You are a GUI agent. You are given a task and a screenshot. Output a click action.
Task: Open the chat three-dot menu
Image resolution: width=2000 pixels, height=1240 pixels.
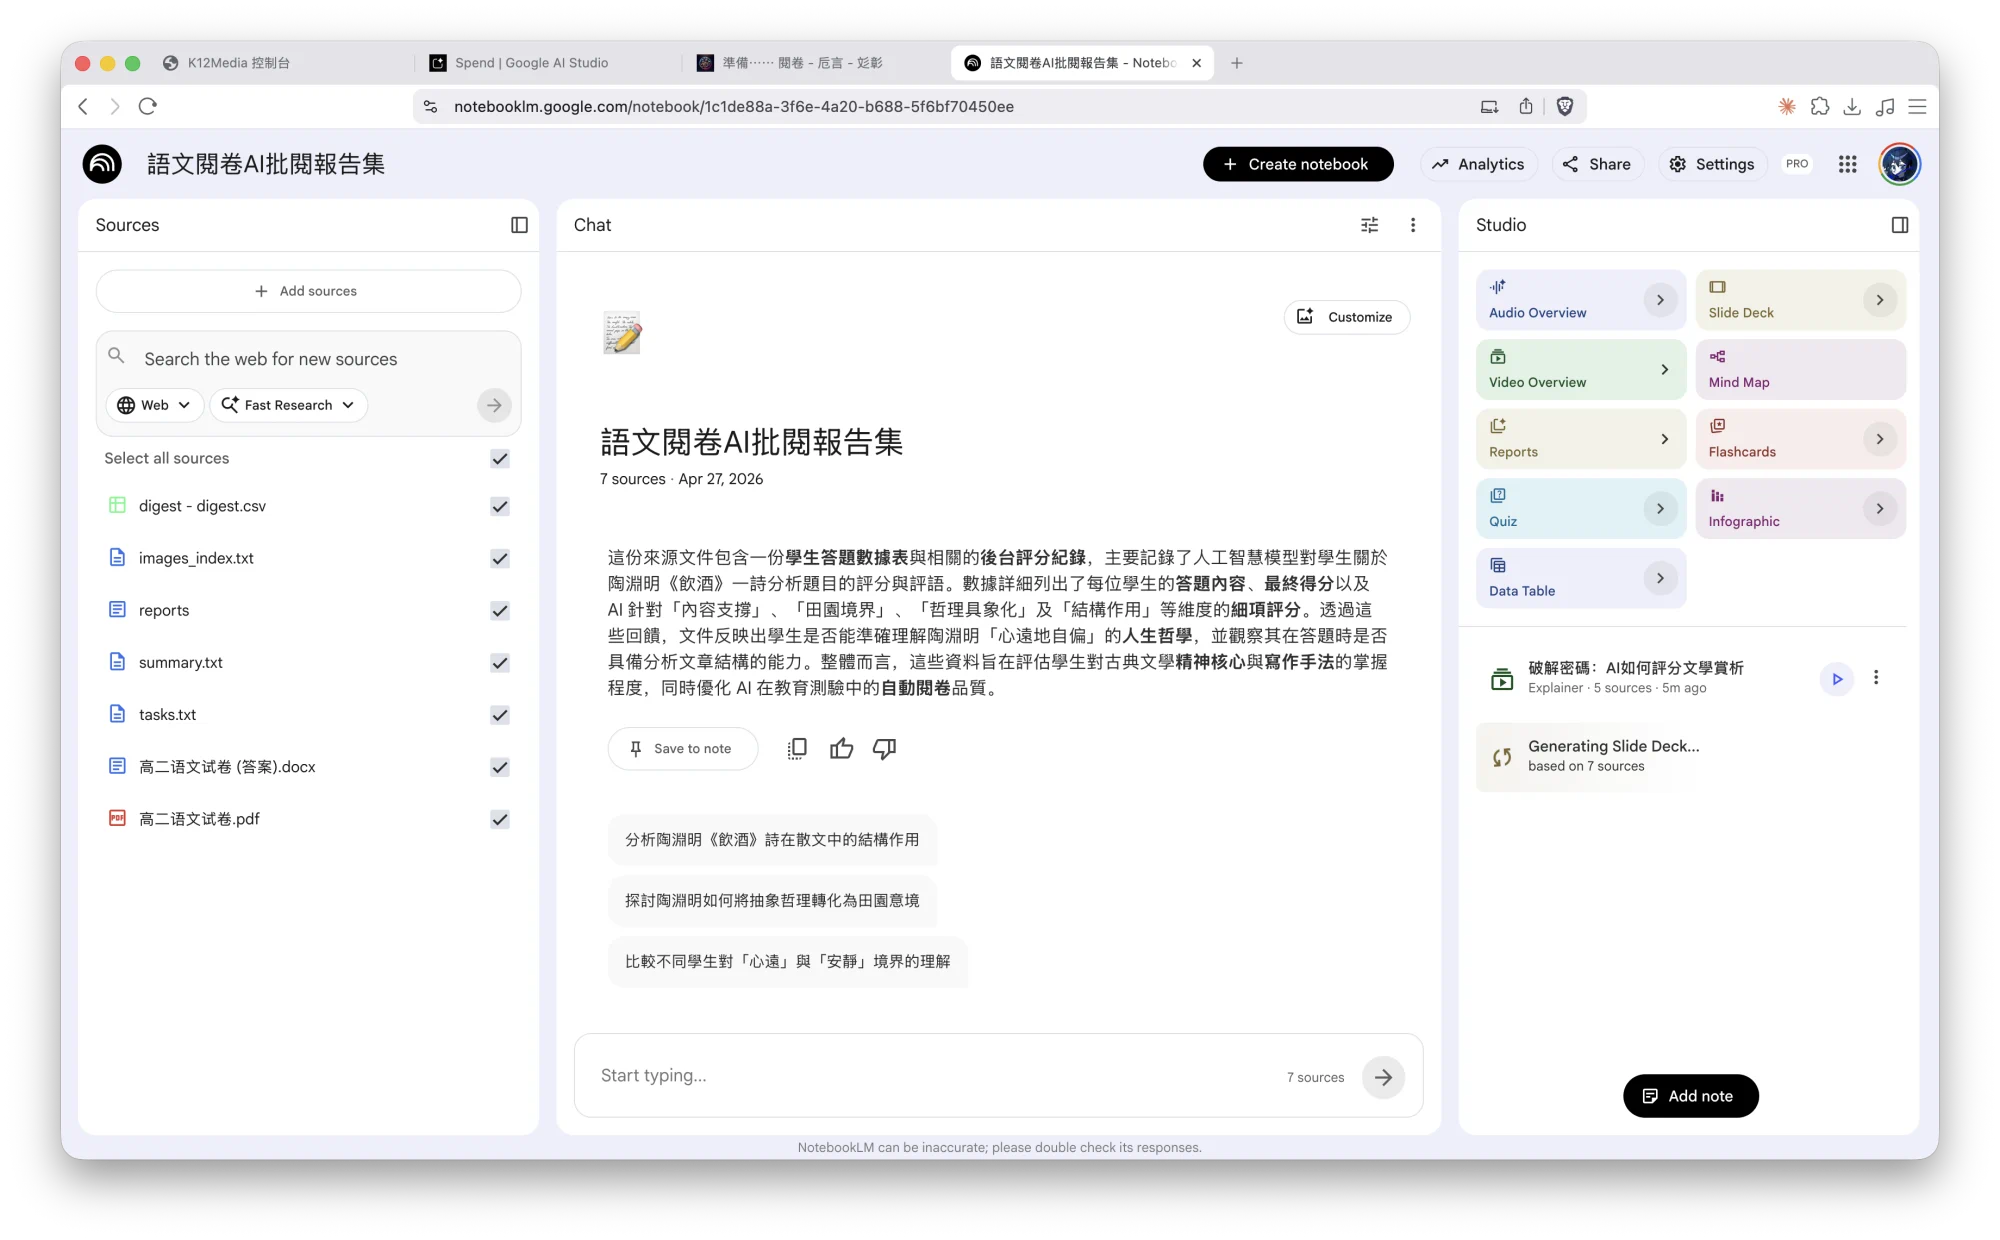1414,225
